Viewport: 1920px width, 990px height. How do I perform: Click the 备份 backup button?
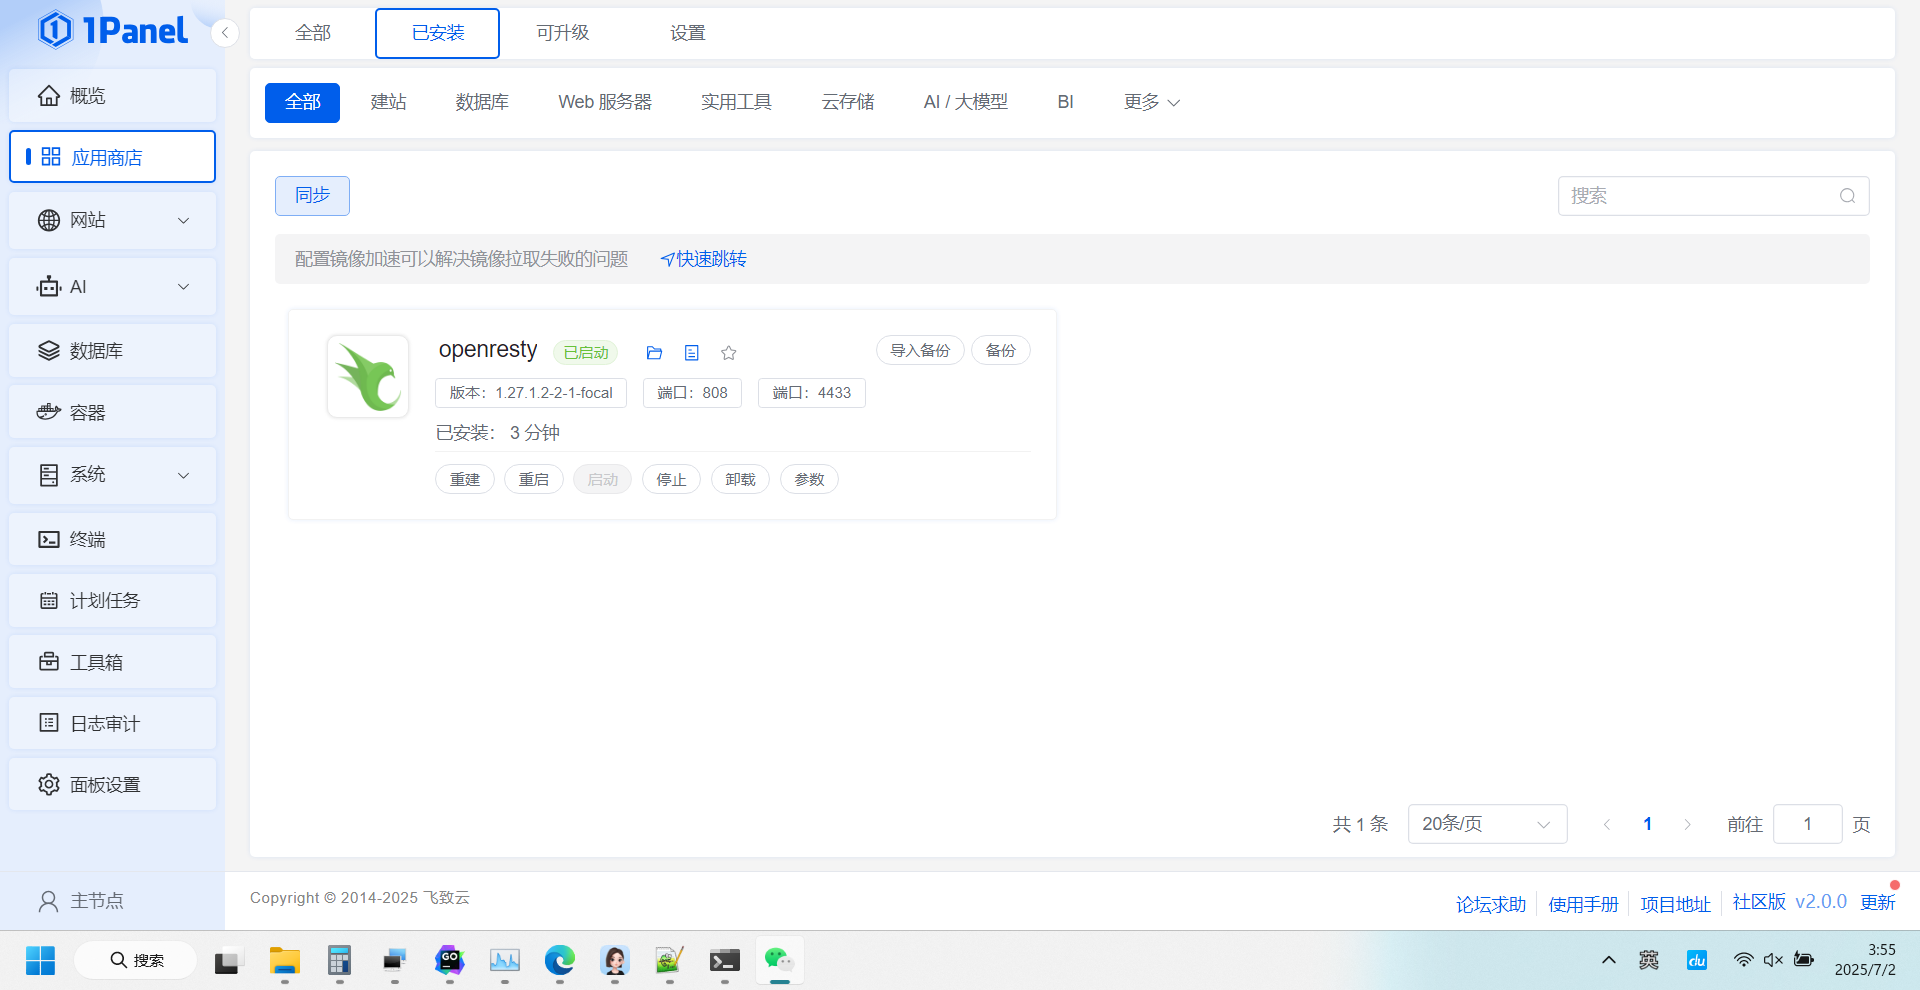click(1000, 350)
